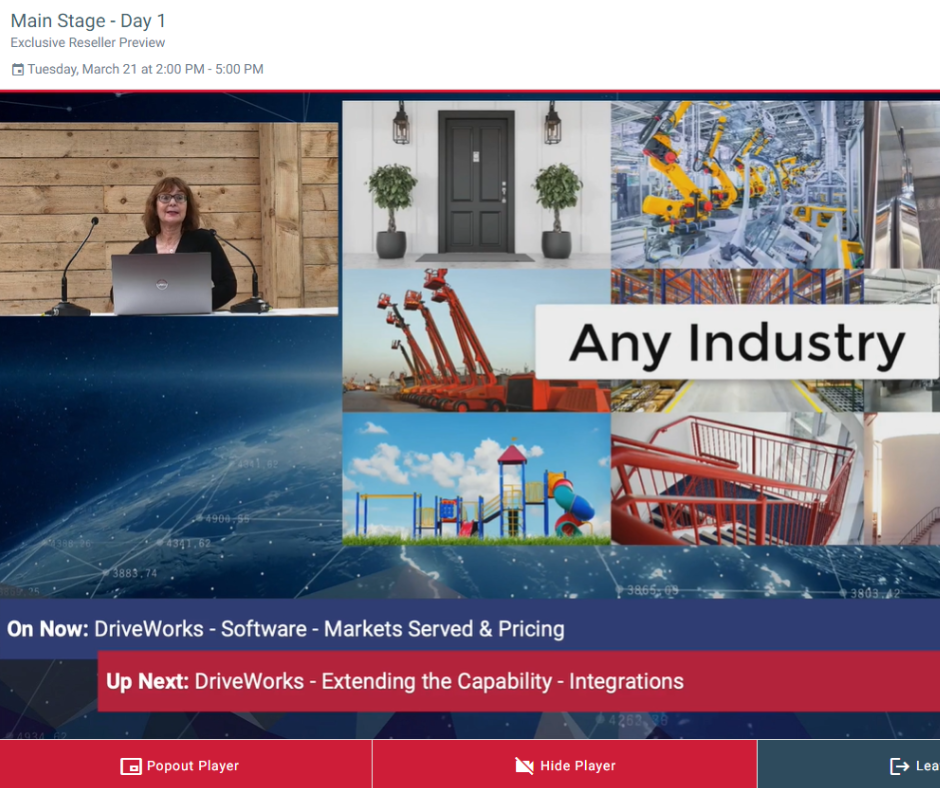Screen dimensions: 940x788
Task: Click the crossed-out camera hide icon
Action: click(x=525, y=766)
